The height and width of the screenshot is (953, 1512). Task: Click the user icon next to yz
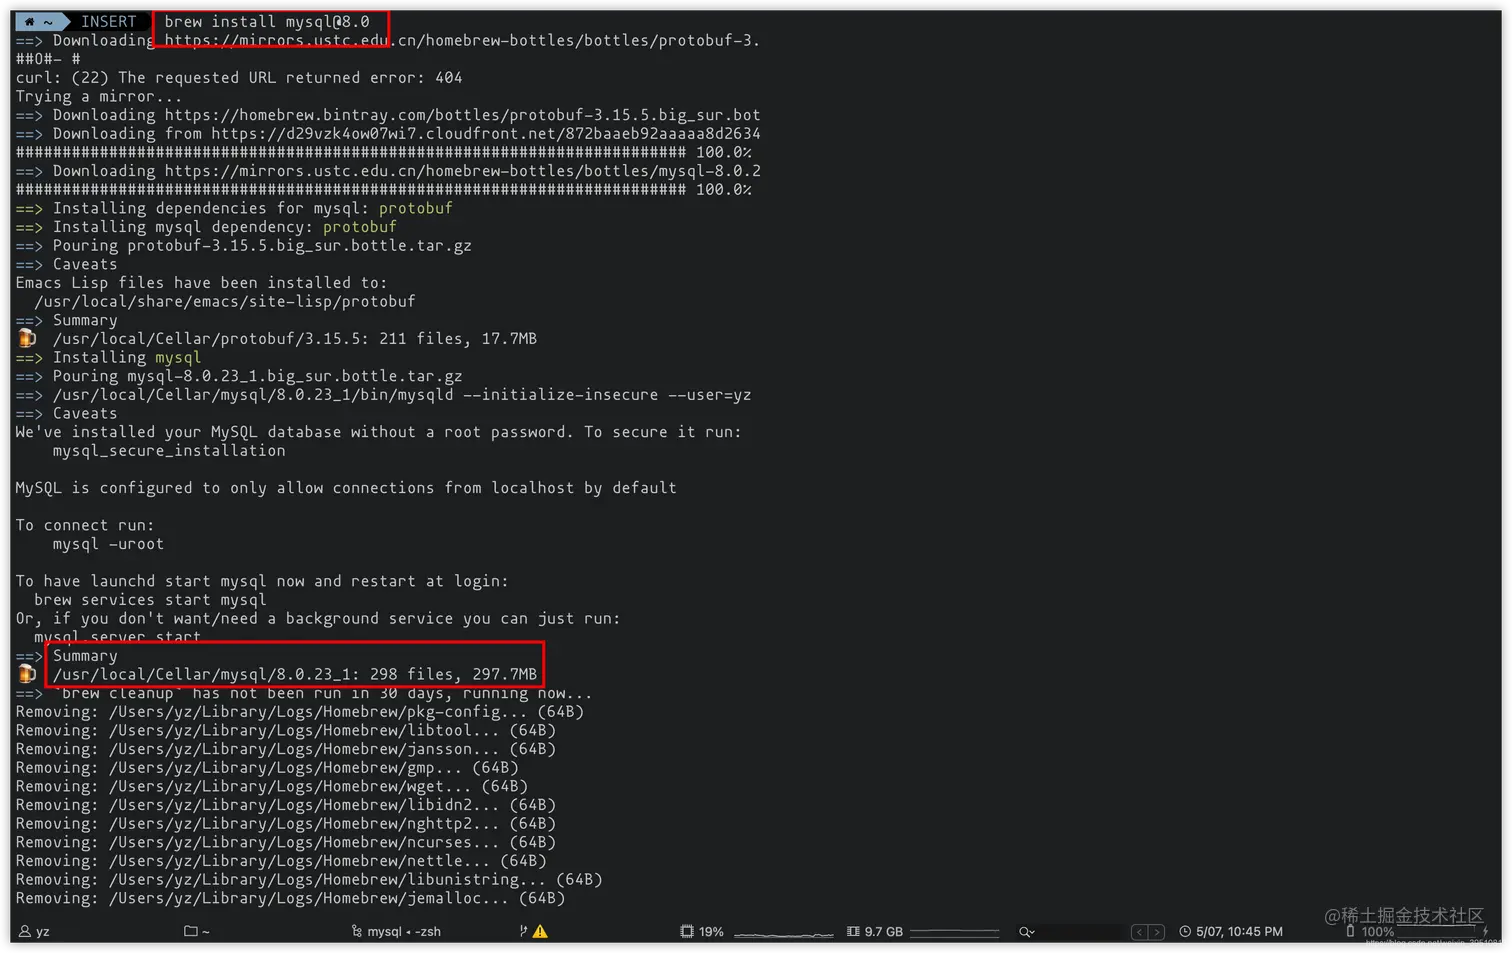pos(25,931)
